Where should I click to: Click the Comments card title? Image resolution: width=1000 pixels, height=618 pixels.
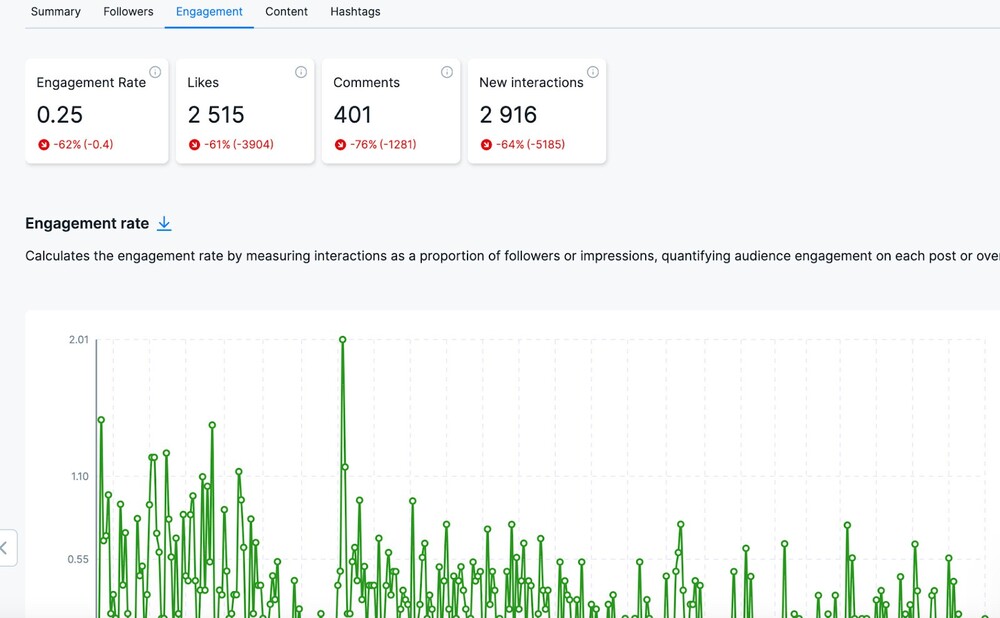click(x=367, y=82)
